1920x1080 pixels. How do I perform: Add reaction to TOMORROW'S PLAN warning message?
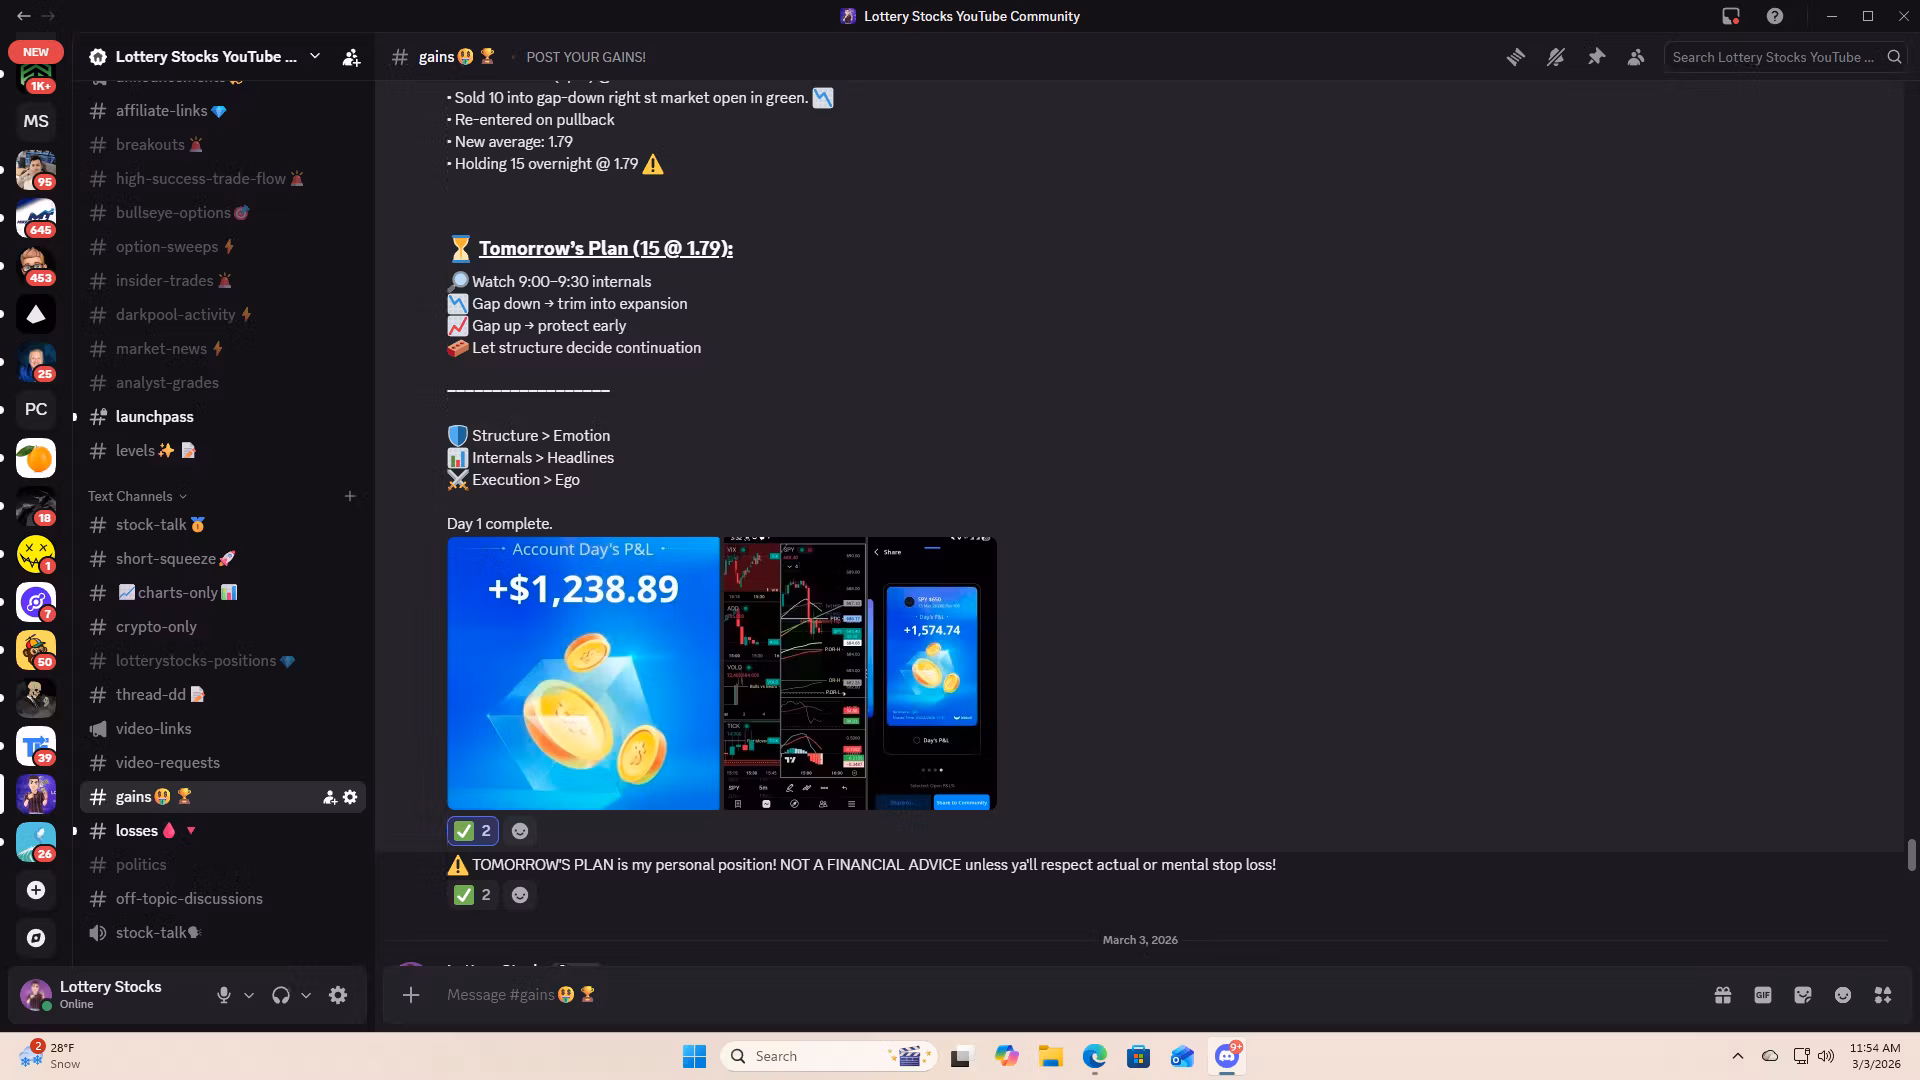(520, 895)
